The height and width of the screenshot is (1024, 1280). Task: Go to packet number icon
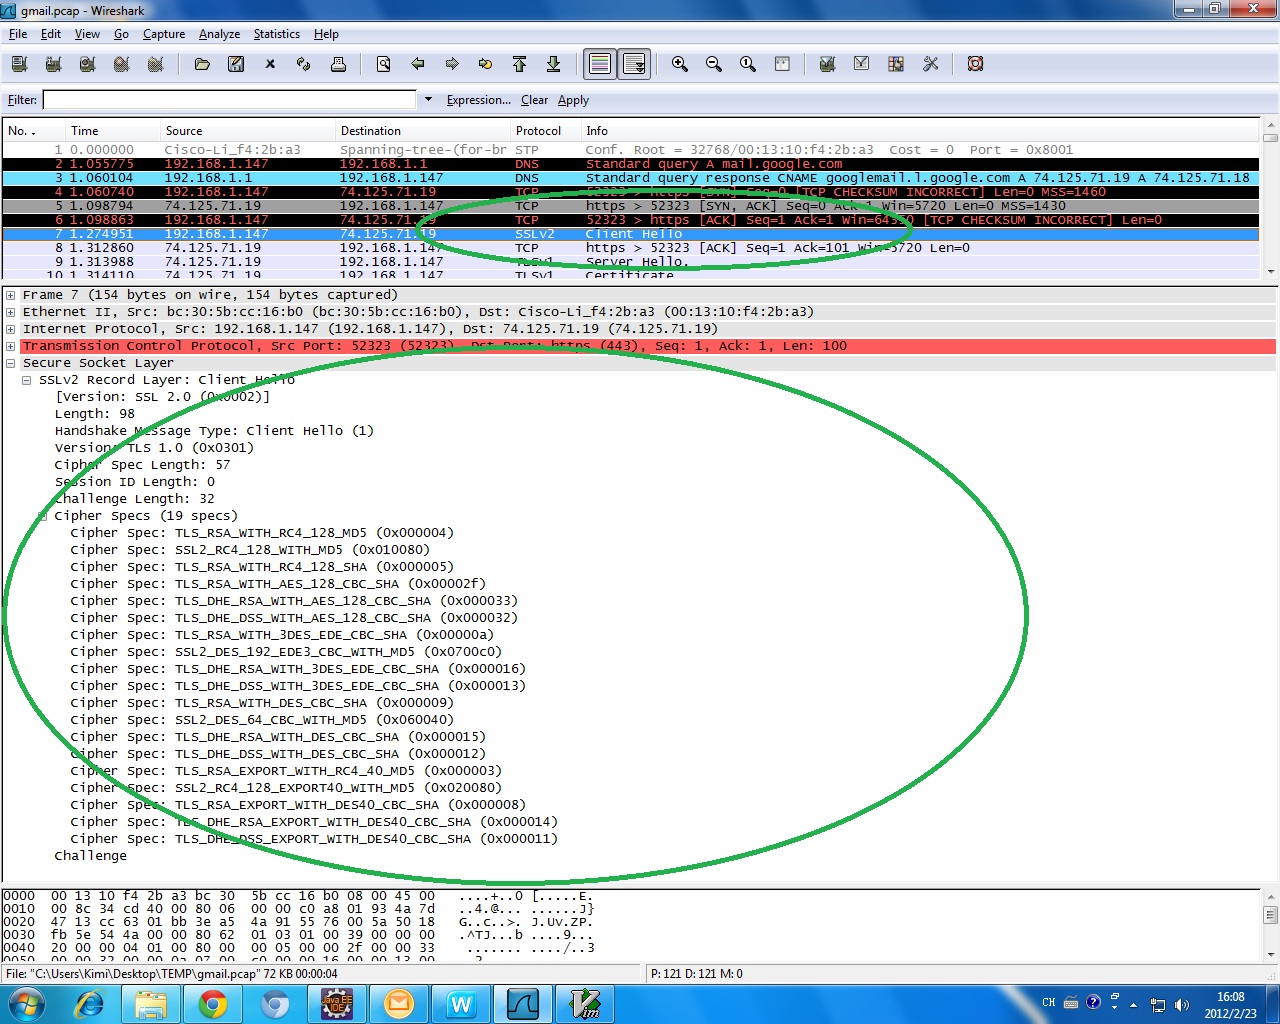pyautogui.click(x=486, y=64)
